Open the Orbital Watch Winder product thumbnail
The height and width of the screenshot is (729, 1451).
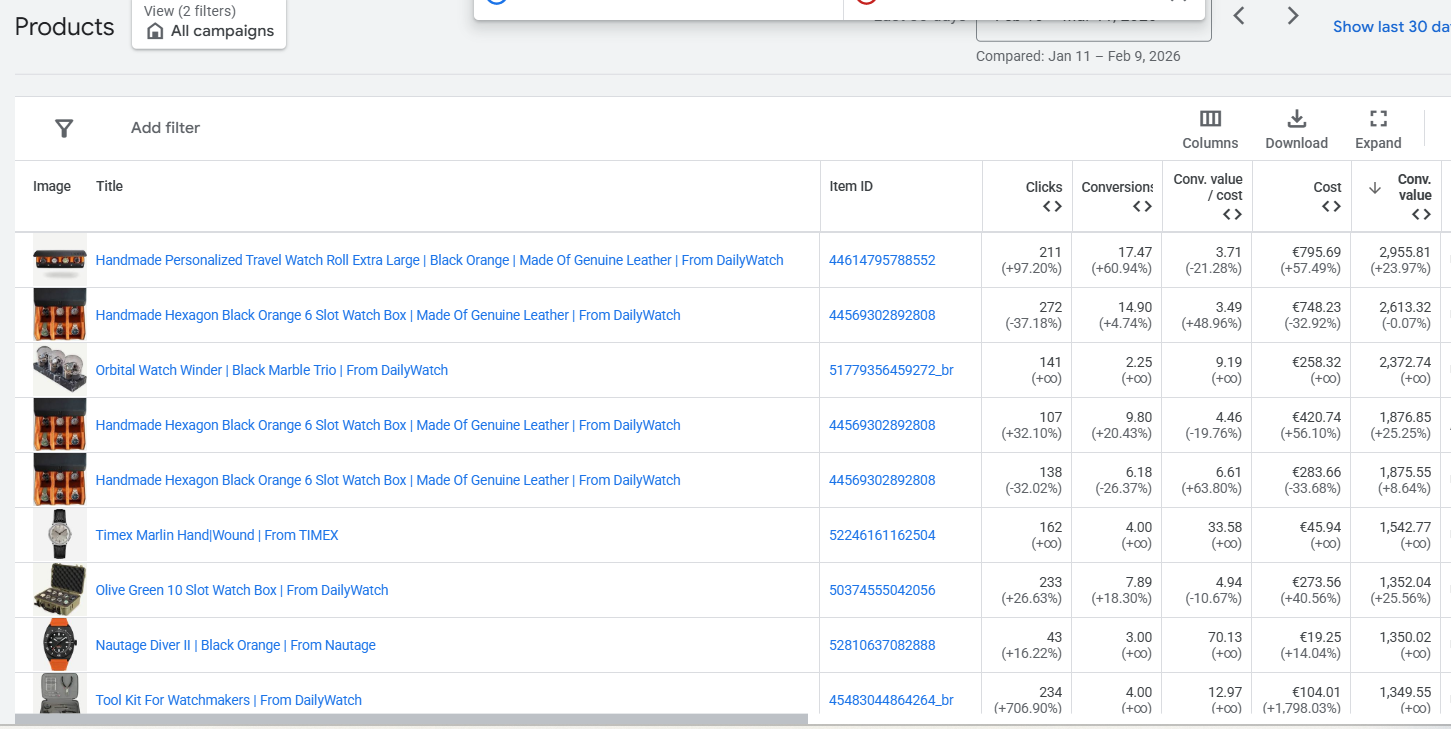60,370
